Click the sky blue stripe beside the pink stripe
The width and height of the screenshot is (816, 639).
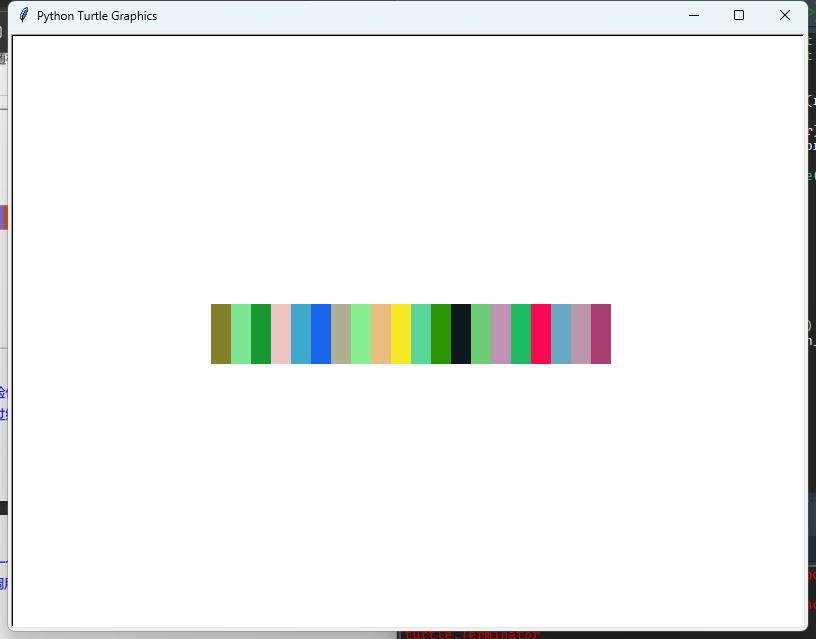[301, 334]
